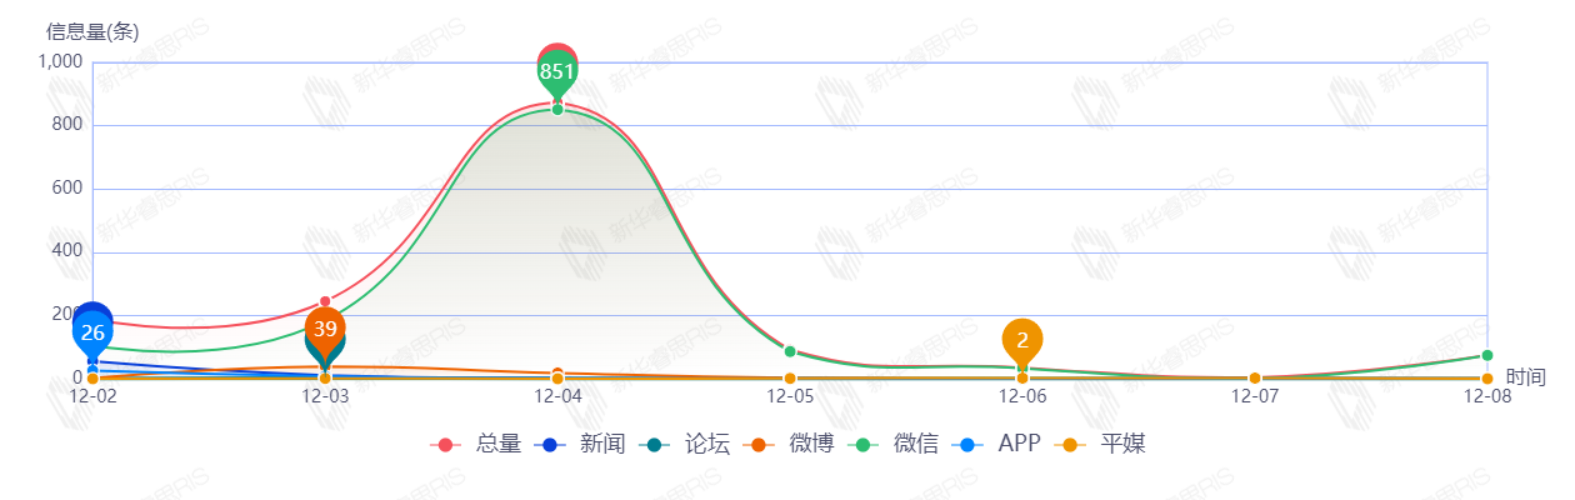Toggle the 总量 series in the legend
This screenshot has width=1575, height=500.
[x=498, y=443]
